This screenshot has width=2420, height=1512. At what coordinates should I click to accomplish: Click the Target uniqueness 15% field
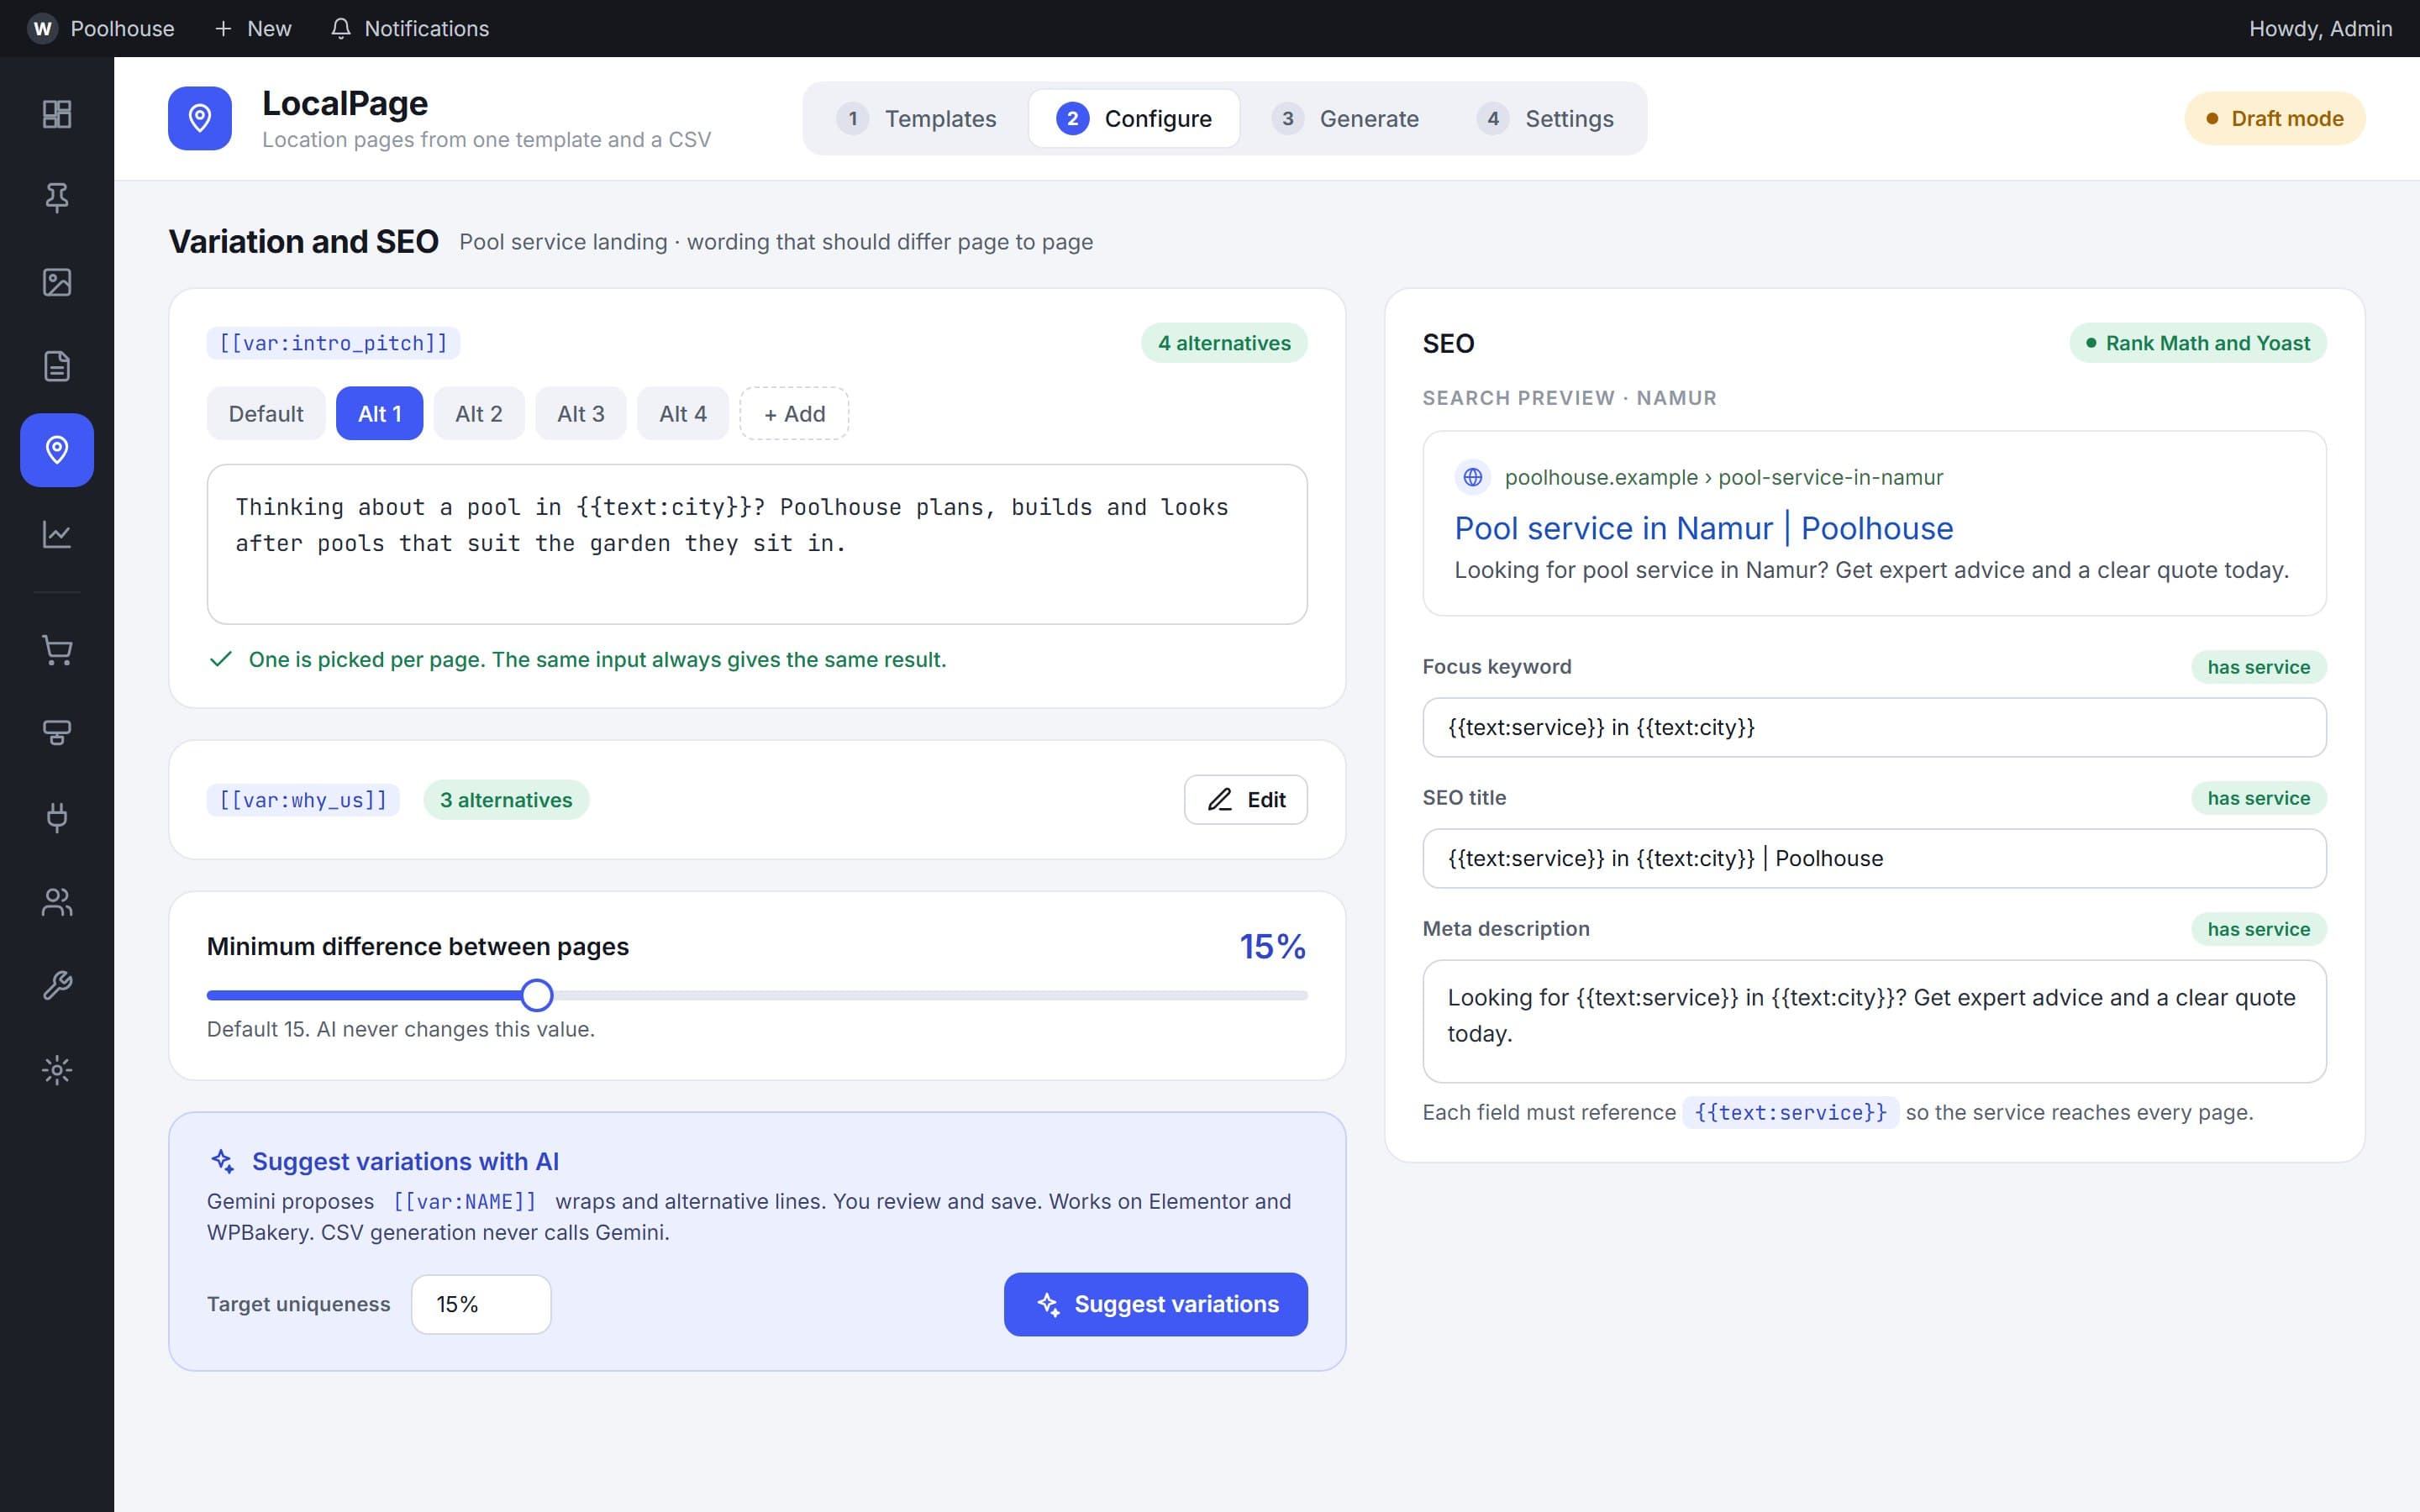(x=481, y=1304)
